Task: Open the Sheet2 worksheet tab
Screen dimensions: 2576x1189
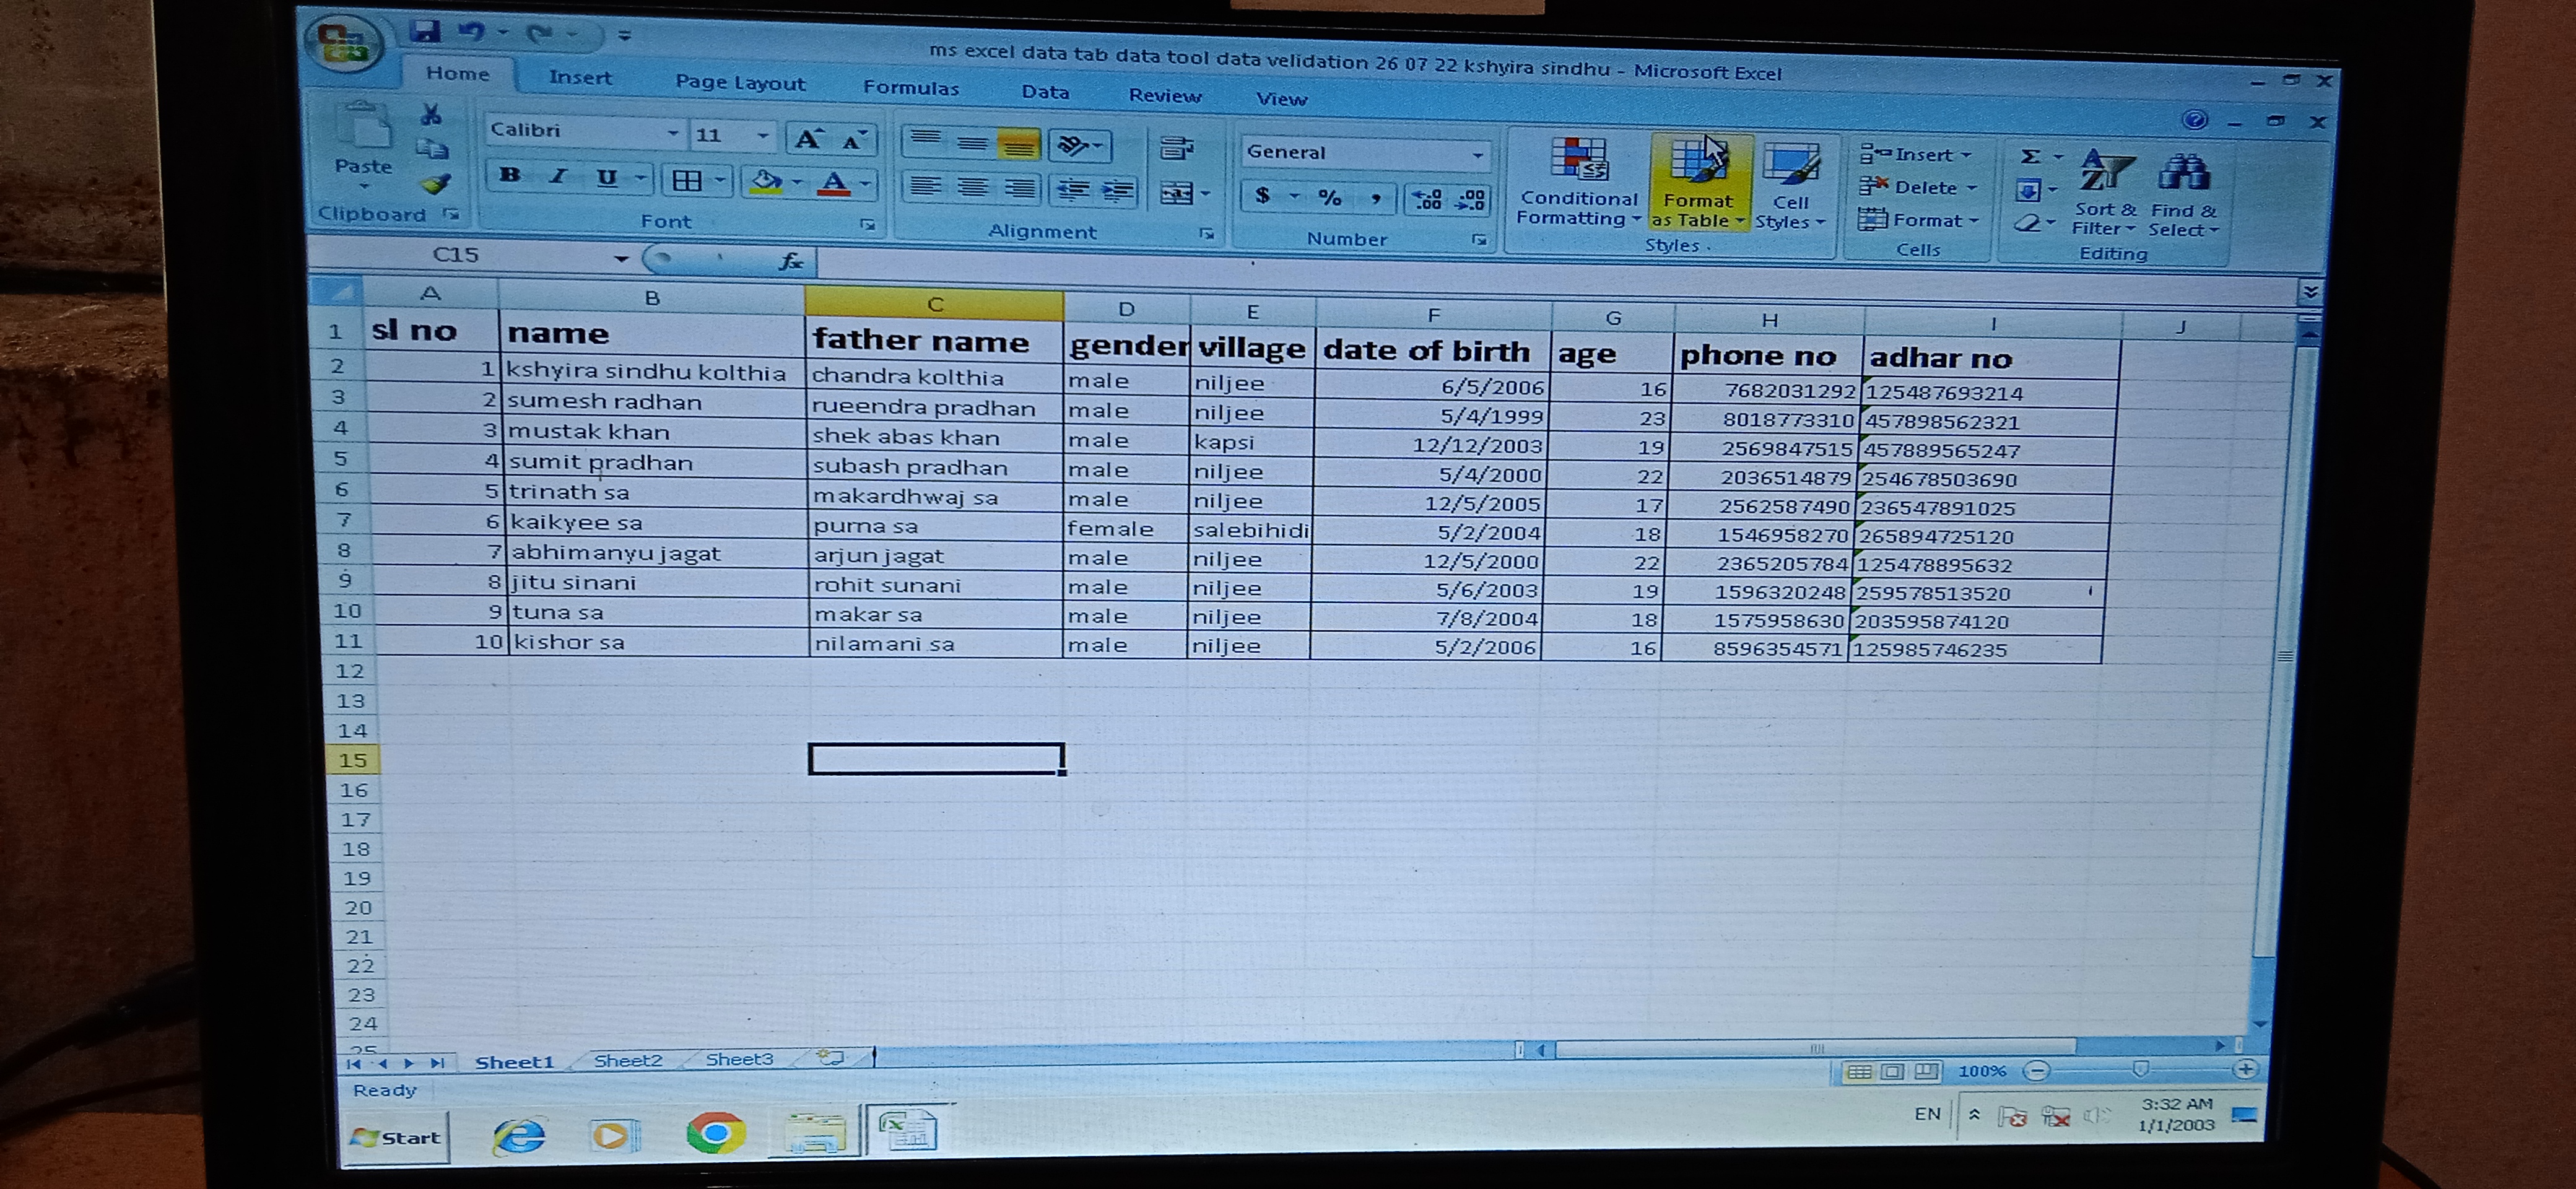Action: 628,1060
